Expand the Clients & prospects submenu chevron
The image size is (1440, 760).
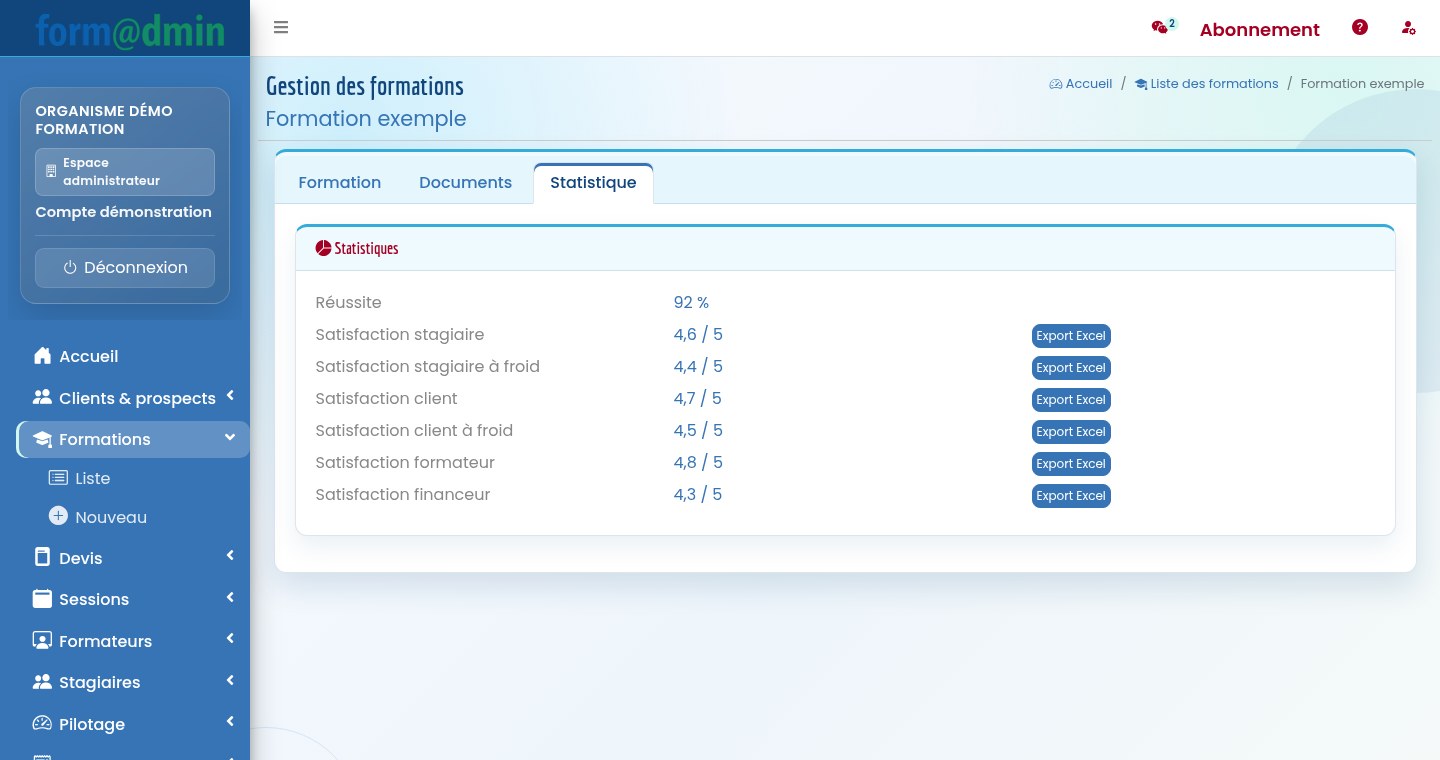(x=230, y=396)
